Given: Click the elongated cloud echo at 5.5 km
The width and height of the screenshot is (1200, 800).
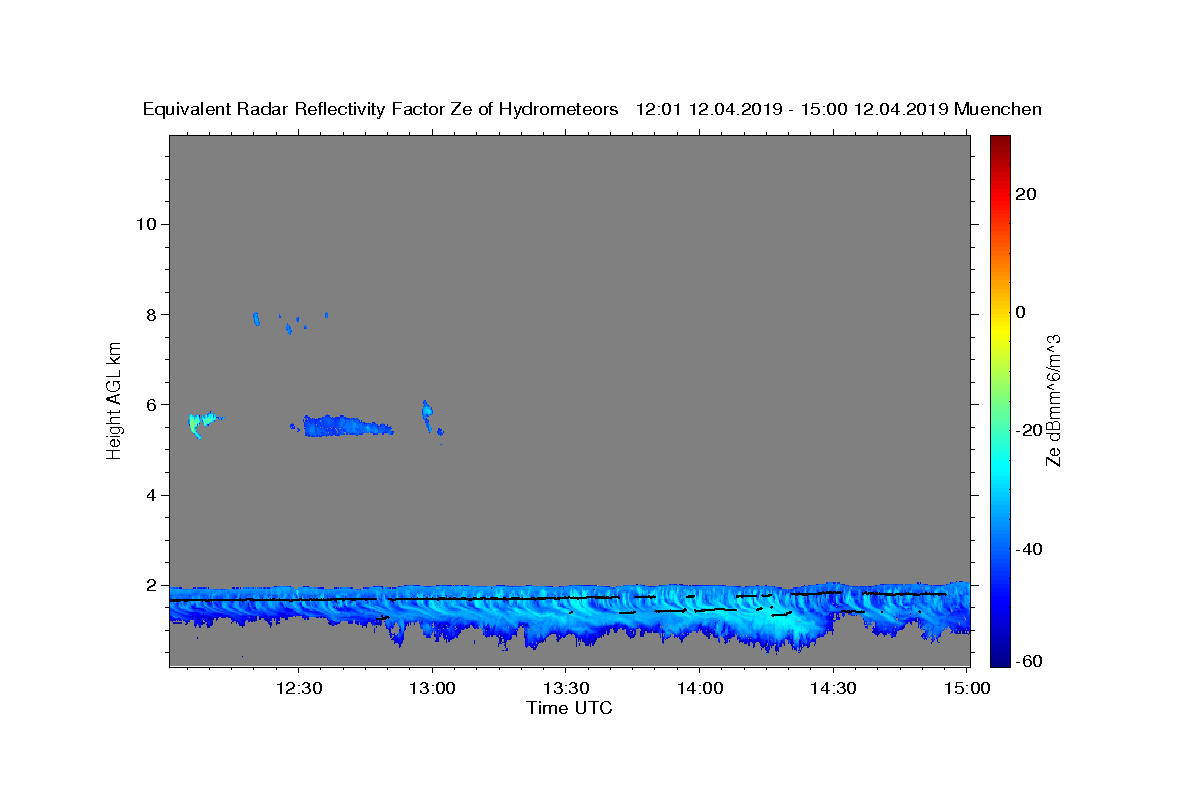Looking at the screenshot, I should [346, 426].
